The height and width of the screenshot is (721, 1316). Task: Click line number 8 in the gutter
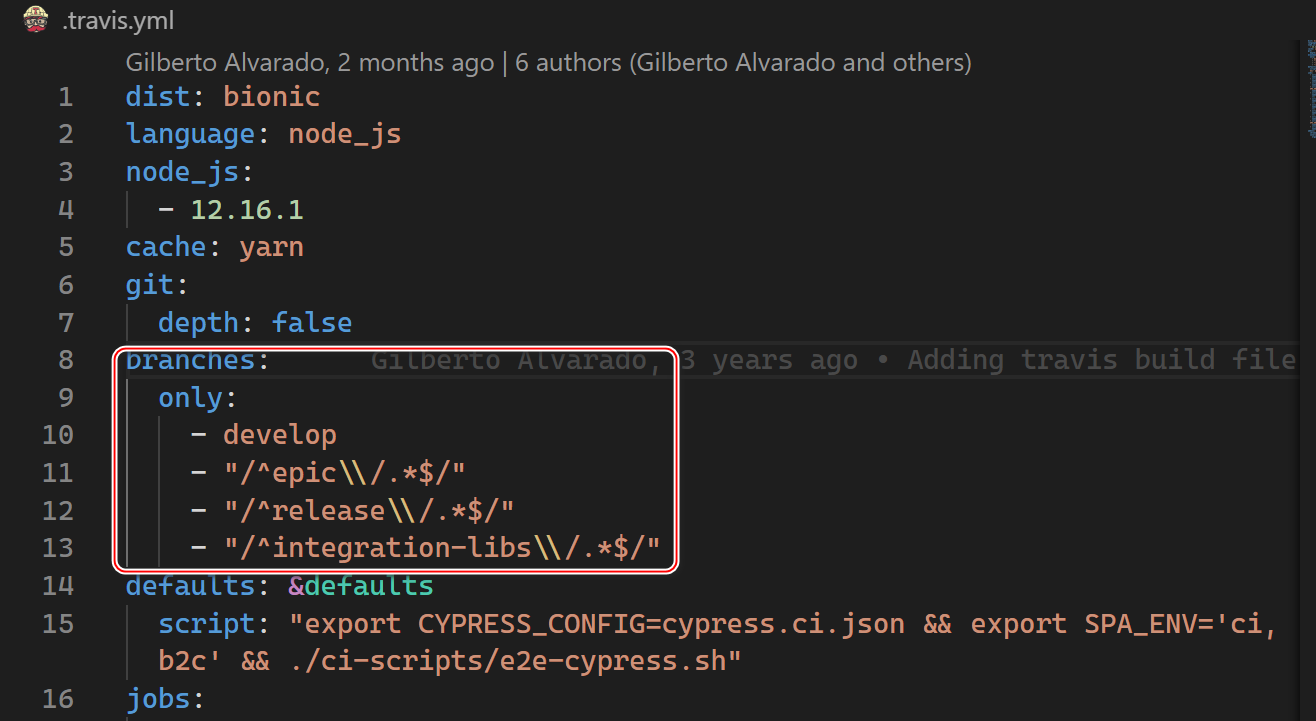click(65, 360)
